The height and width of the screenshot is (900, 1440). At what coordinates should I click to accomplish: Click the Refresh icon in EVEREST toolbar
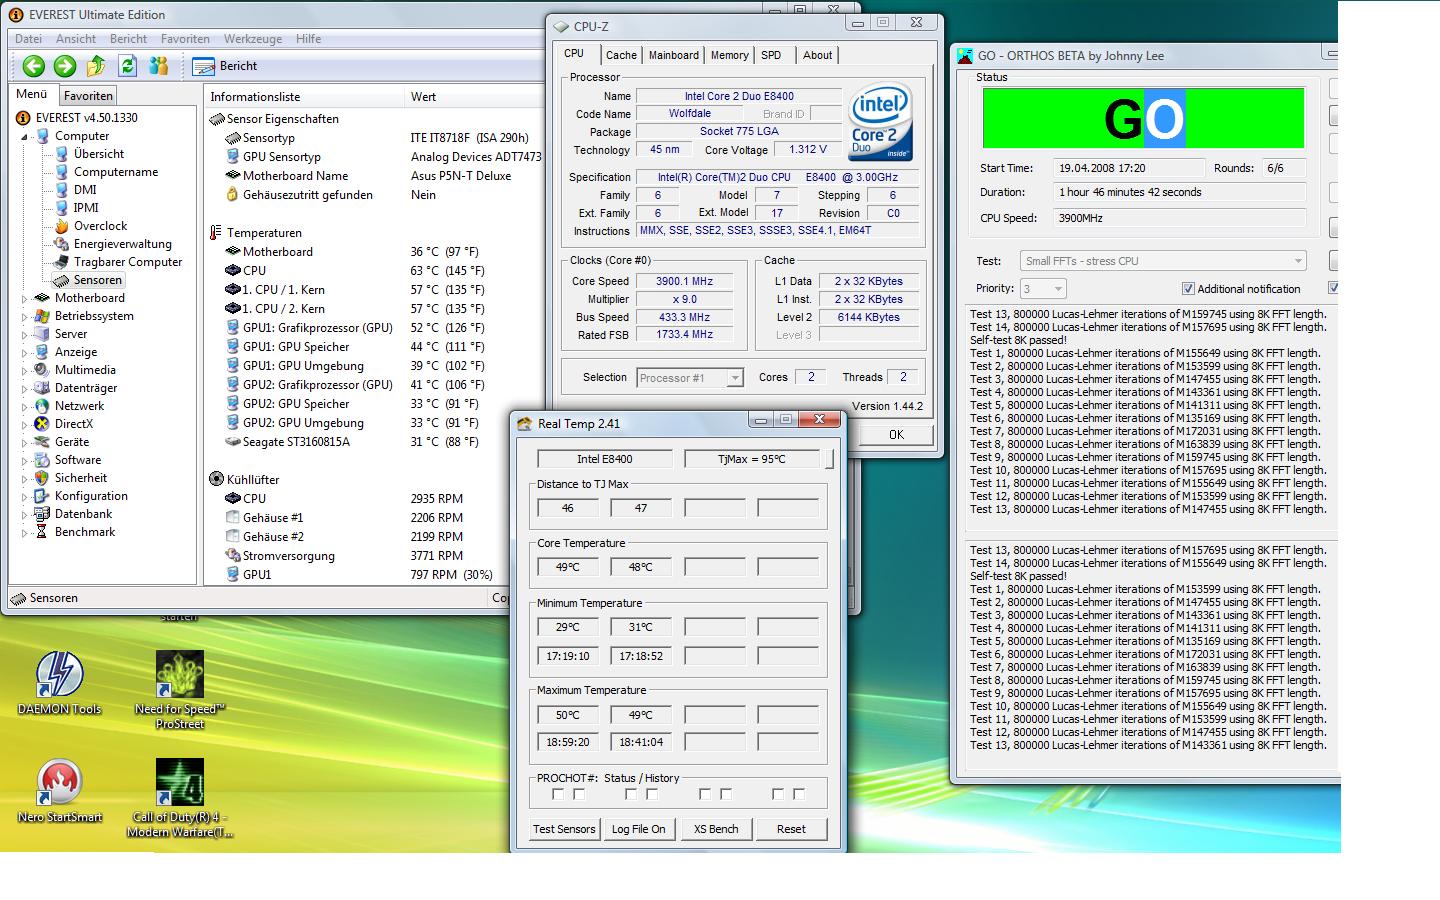point(127,66)
